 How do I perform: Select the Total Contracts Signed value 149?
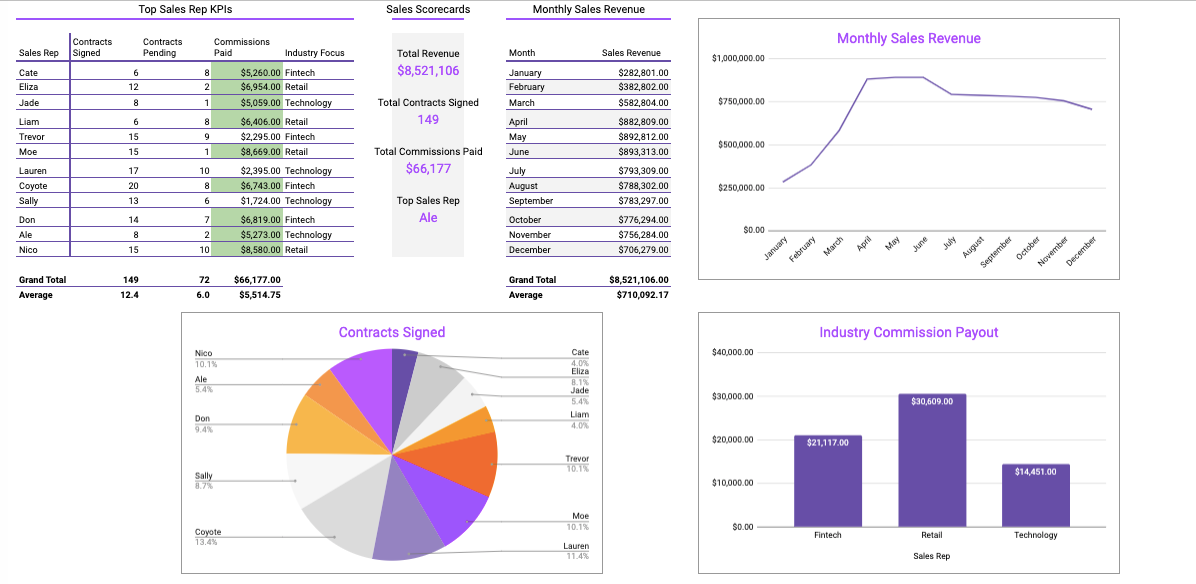tap(428, 120)
